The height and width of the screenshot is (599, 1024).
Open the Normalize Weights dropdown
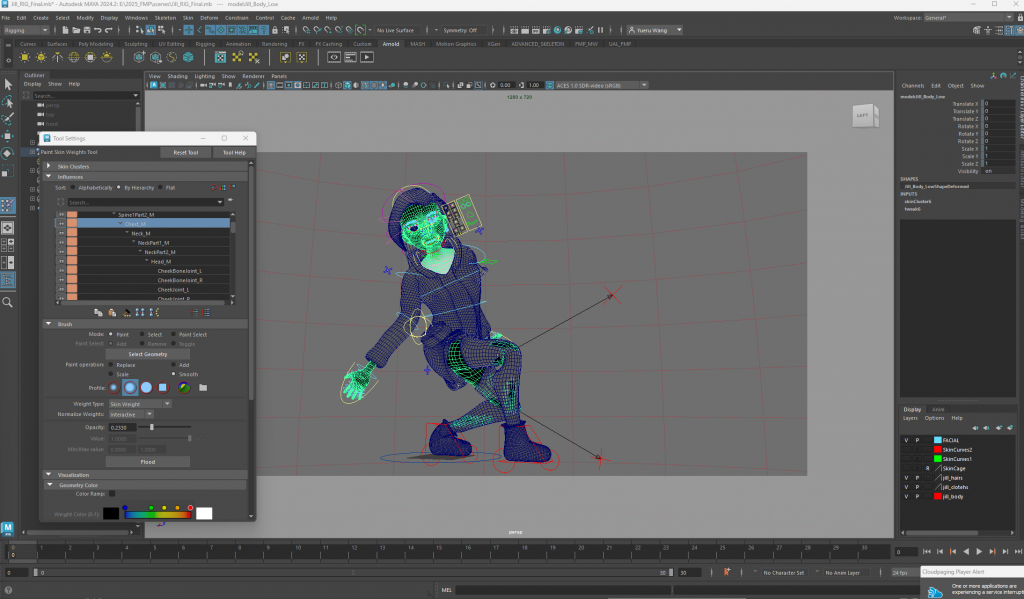point(131,414)
